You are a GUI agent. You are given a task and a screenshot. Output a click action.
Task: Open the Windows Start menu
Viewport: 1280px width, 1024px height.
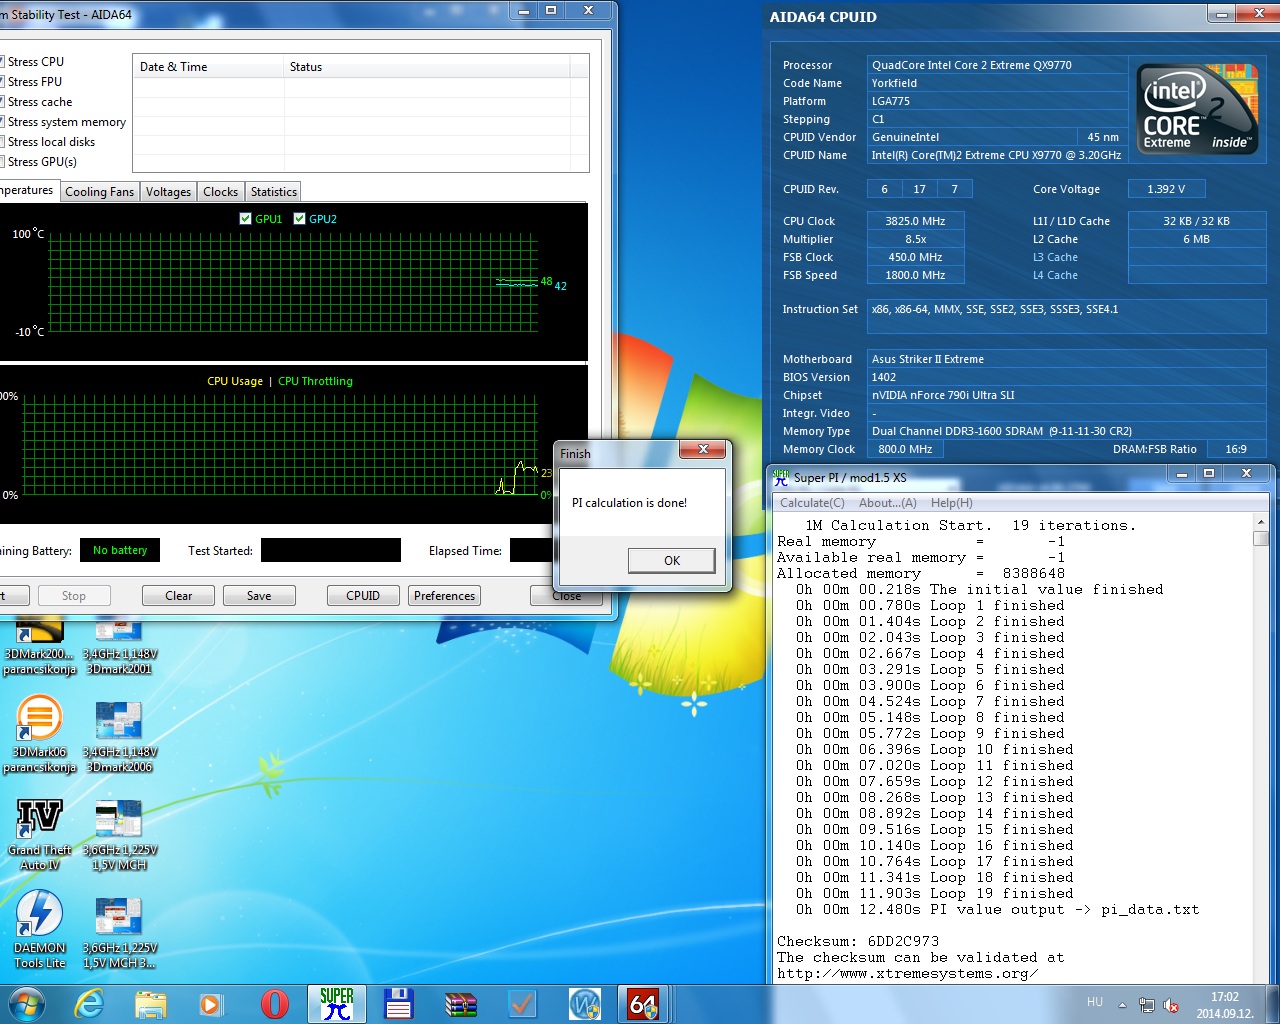27,1003
